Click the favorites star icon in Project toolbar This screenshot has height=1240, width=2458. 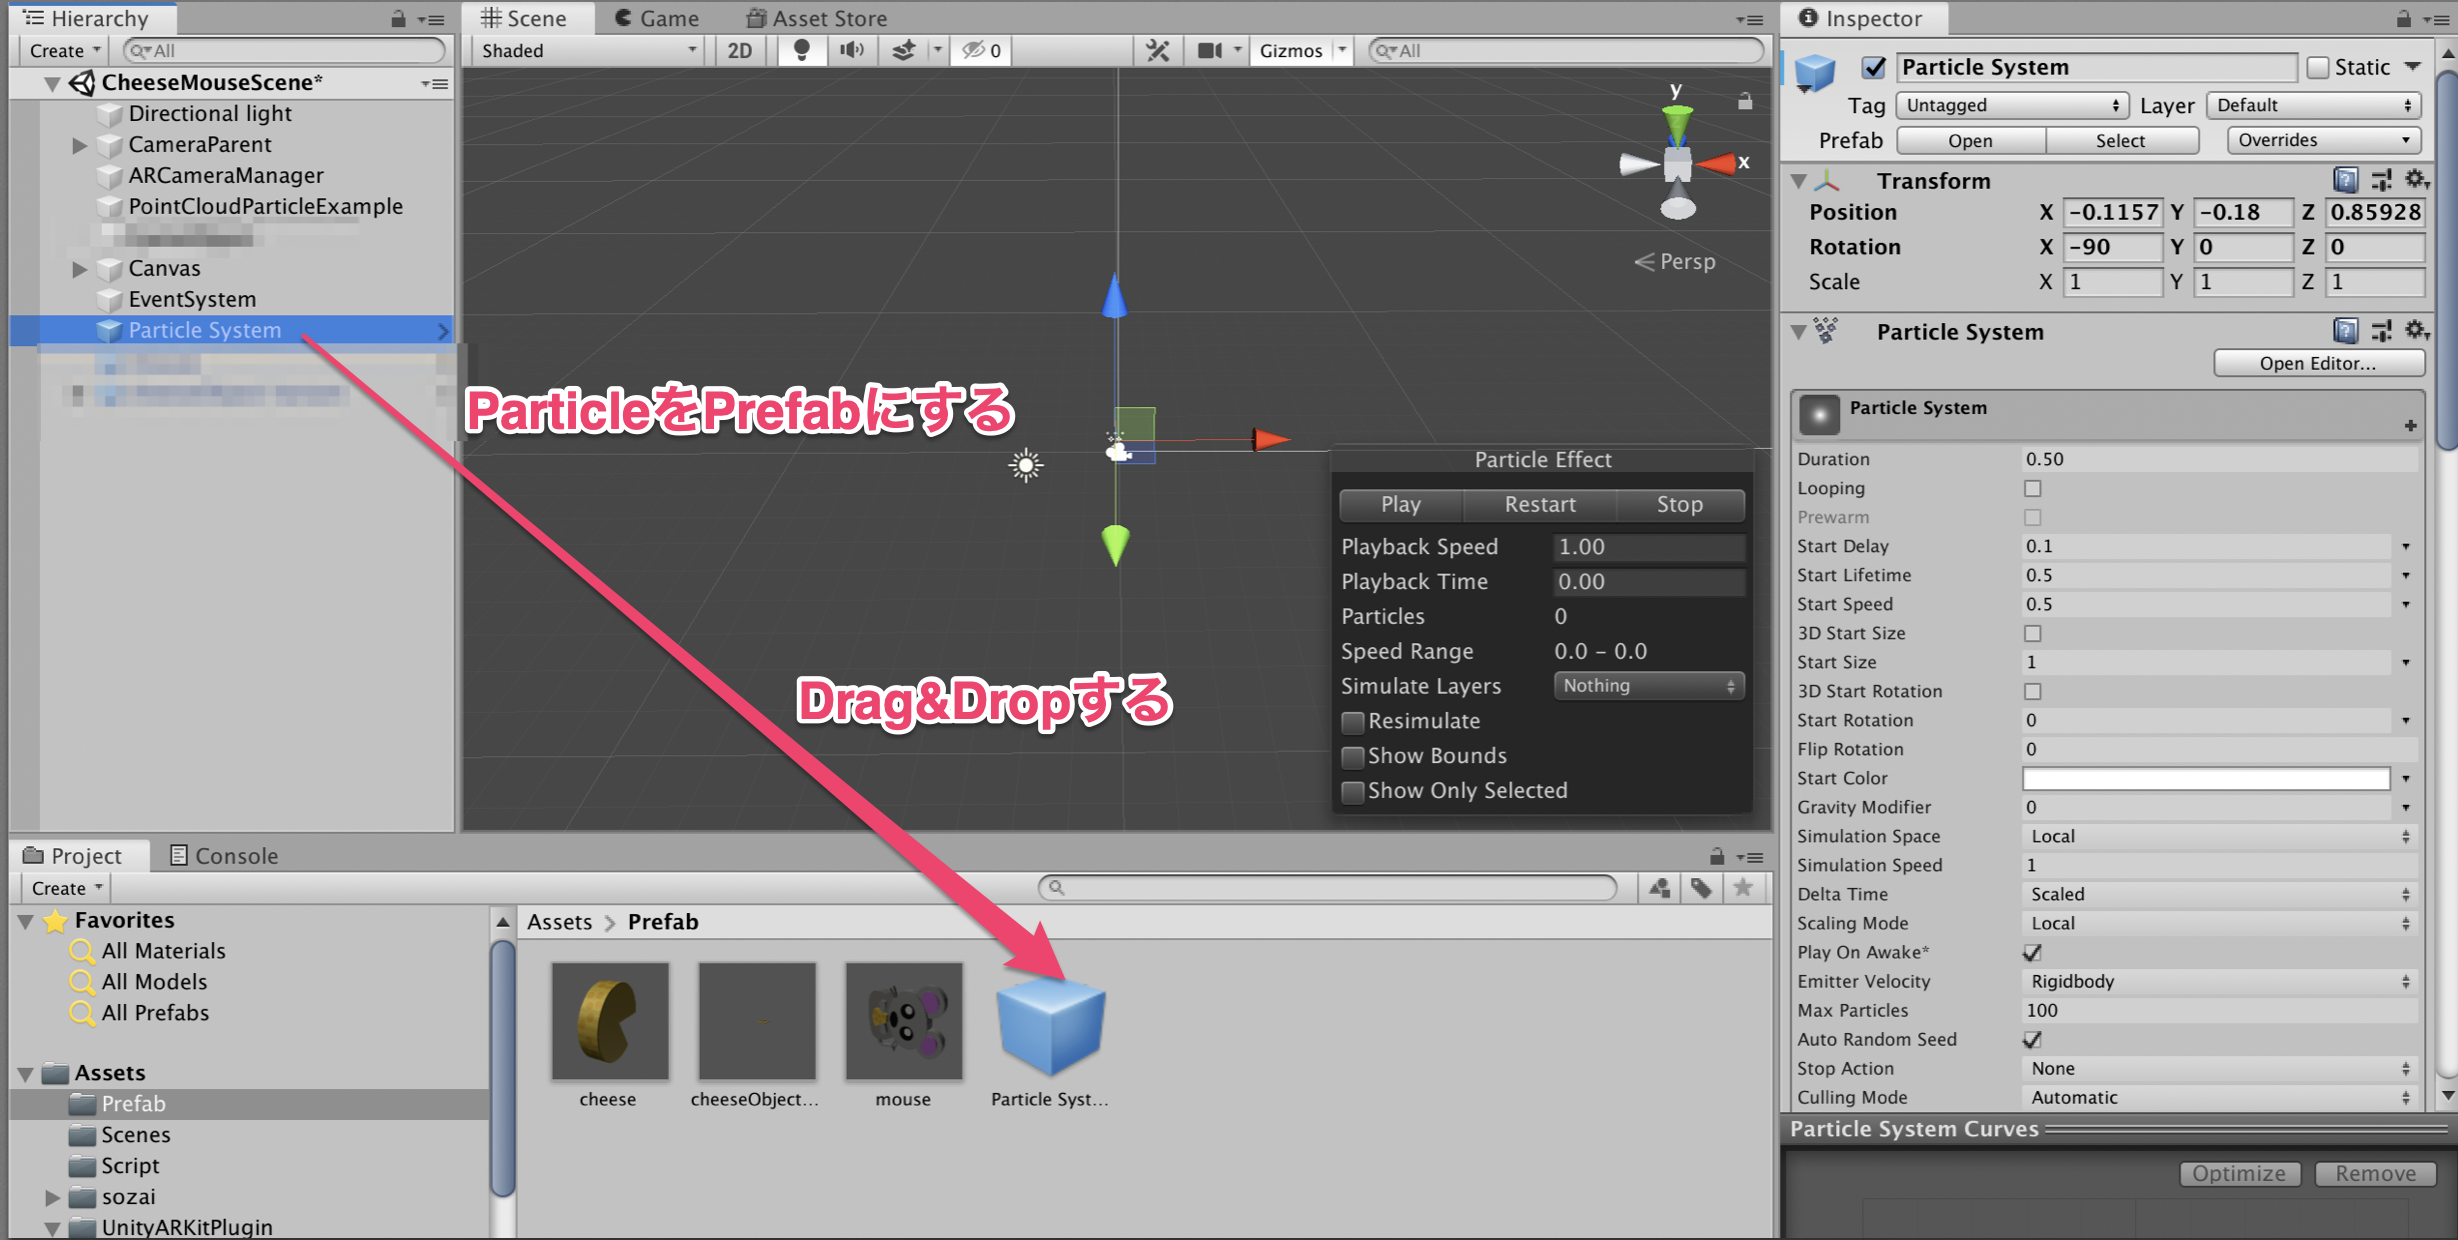(1743, 888)
